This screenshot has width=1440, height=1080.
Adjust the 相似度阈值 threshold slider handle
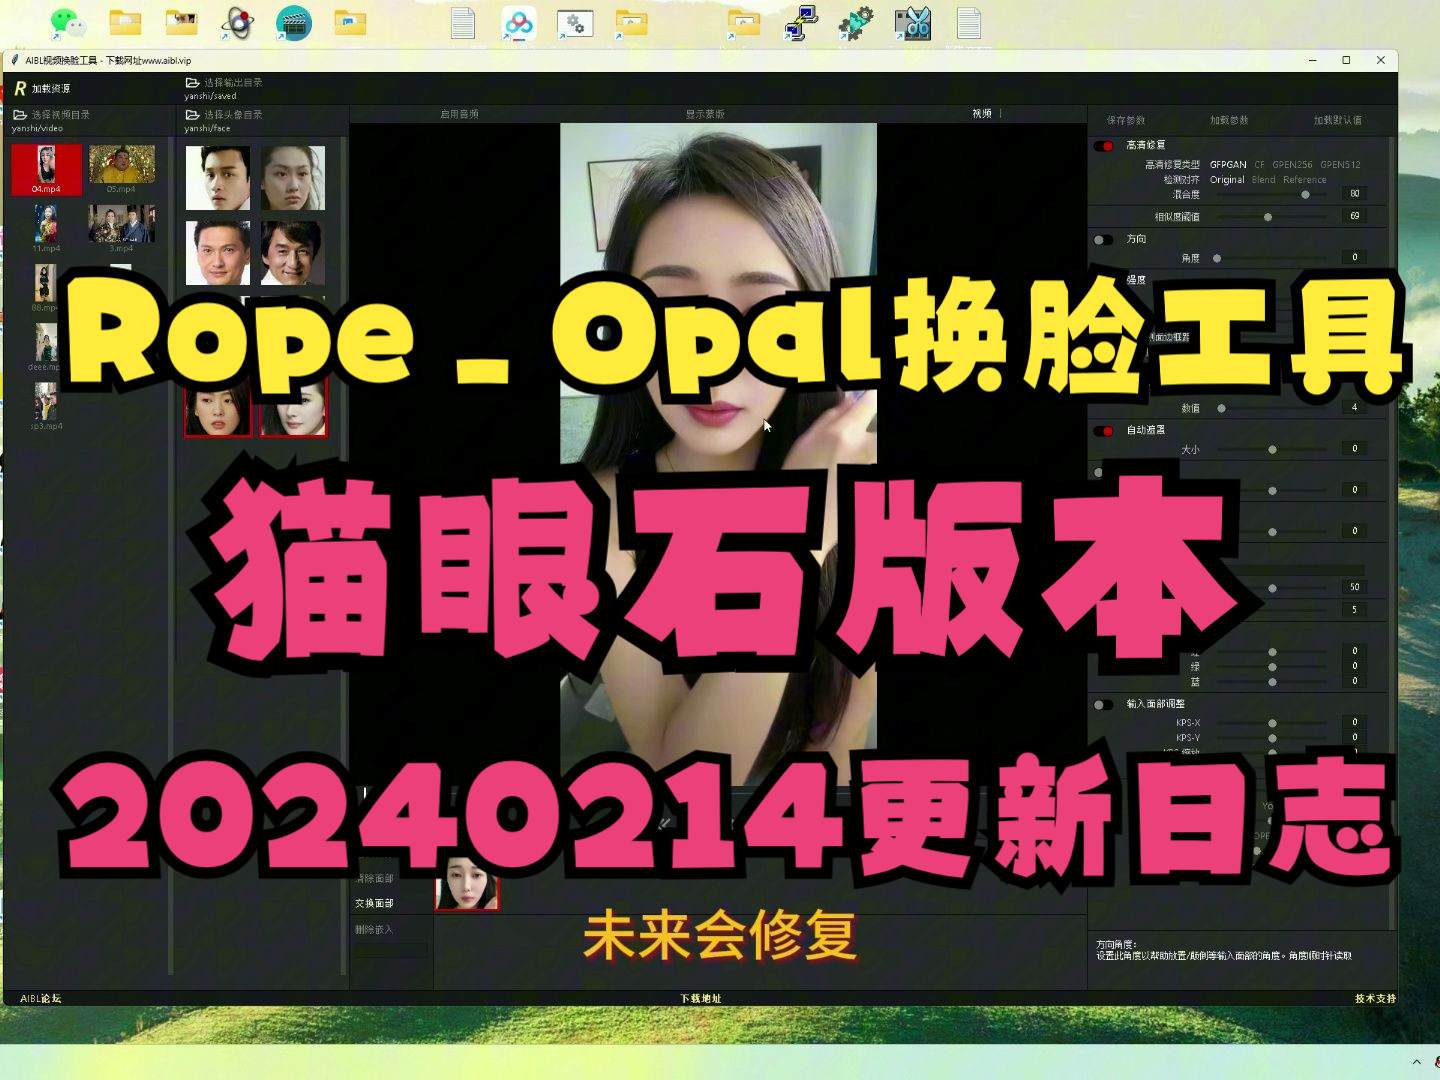click(x=1268, y=217)
